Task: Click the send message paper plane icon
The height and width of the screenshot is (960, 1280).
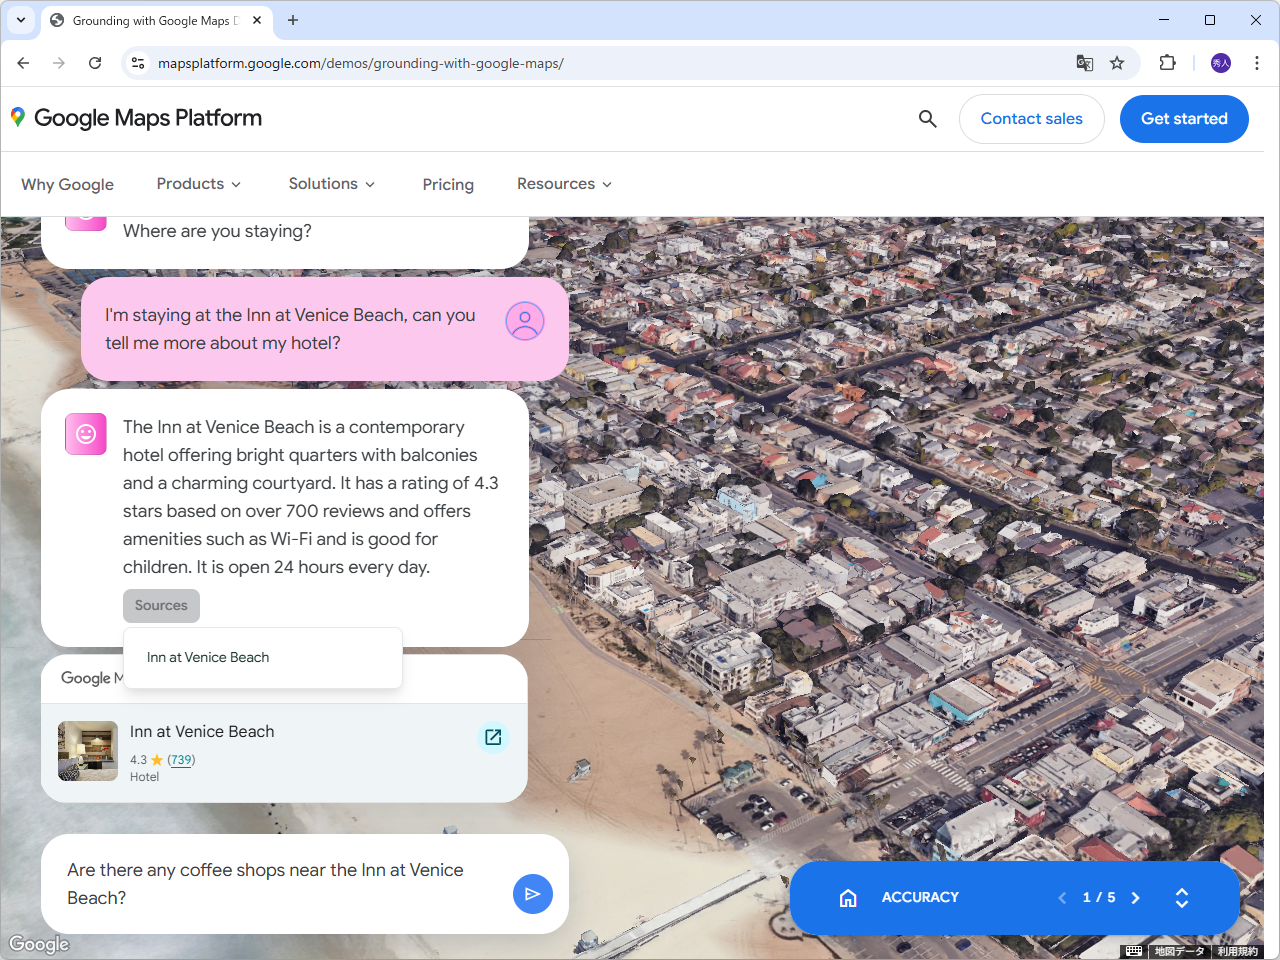Action: pos(533,893)
